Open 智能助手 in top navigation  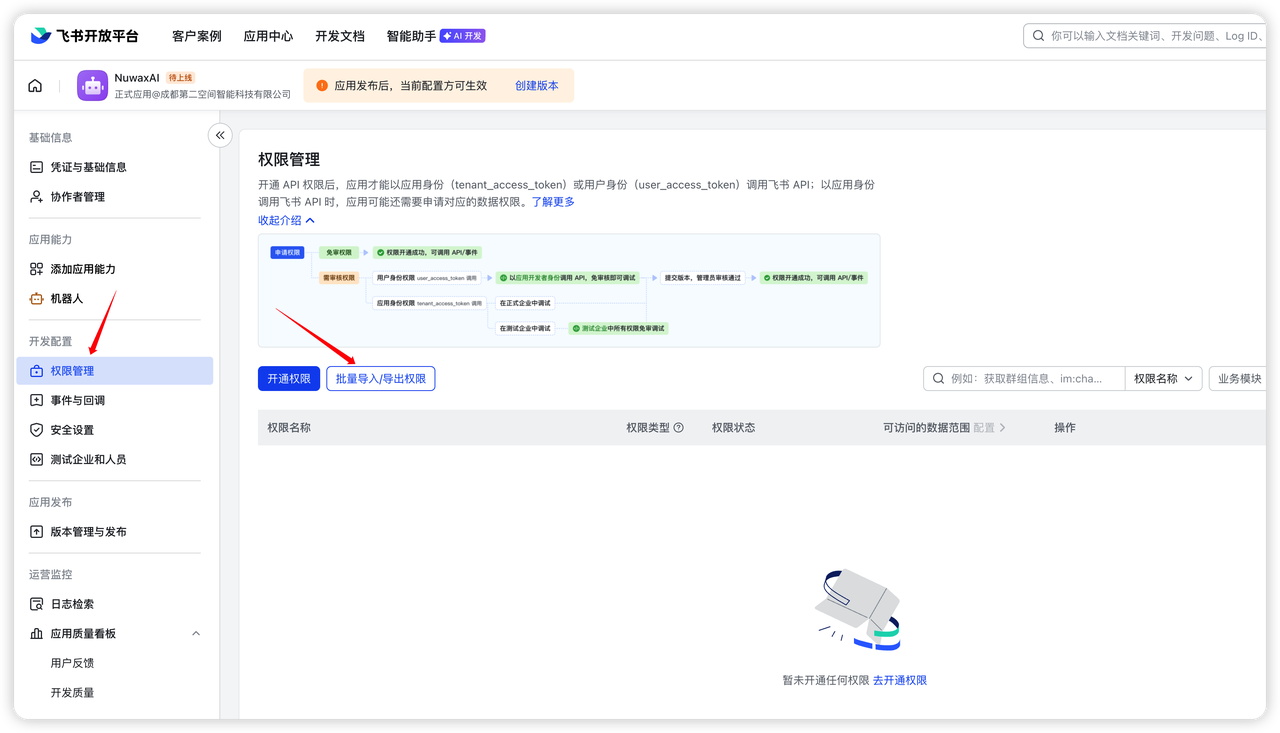(x=411, y=36)
